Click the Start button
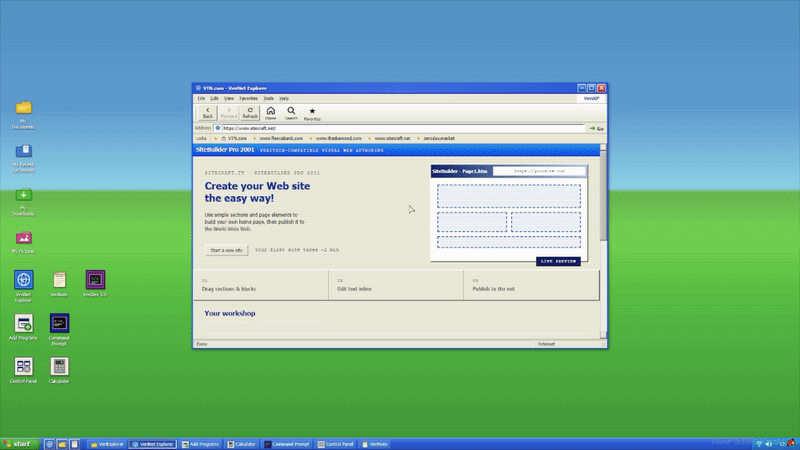Image resolution: width=800 pixels, height=450 pixels. pyautogui.click(x=18, y=444)
